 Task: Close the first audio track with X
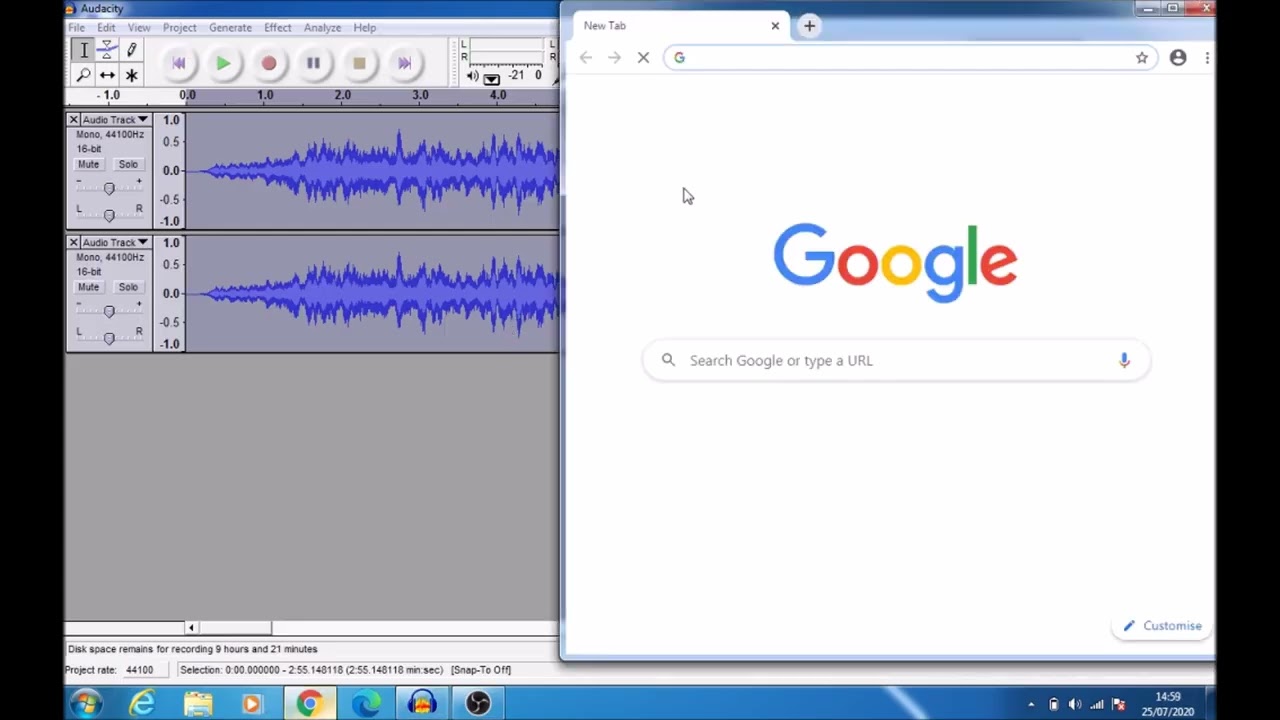point(73,120)
